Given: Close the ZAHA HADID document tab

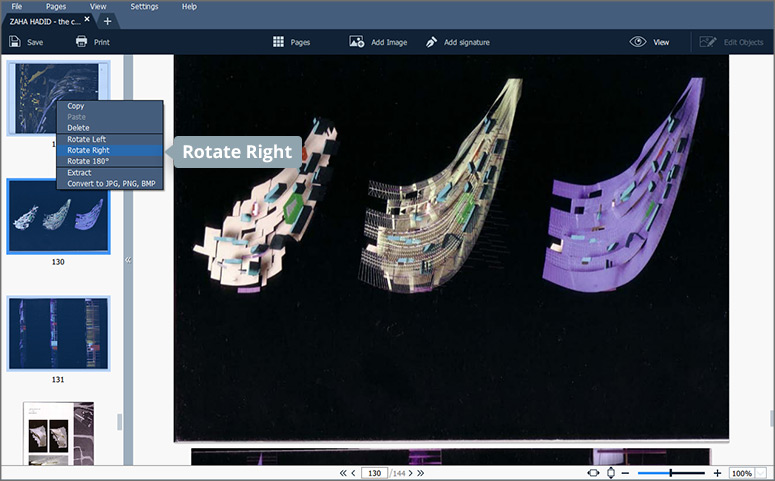Looking at the screenshot, I should click(87, 19).
